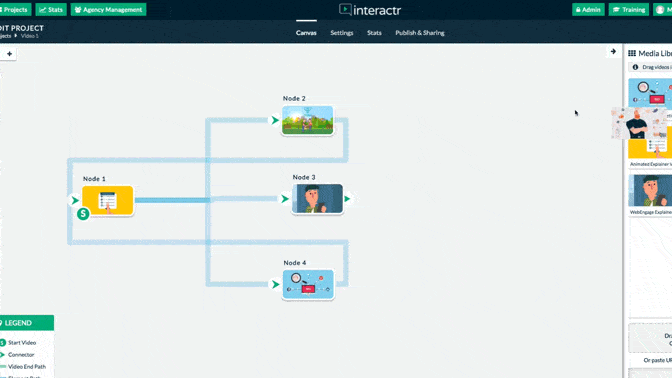Click the user avatar icon
Image resolution: width=672 pixels, height=378 pixels.
(660, 9)
